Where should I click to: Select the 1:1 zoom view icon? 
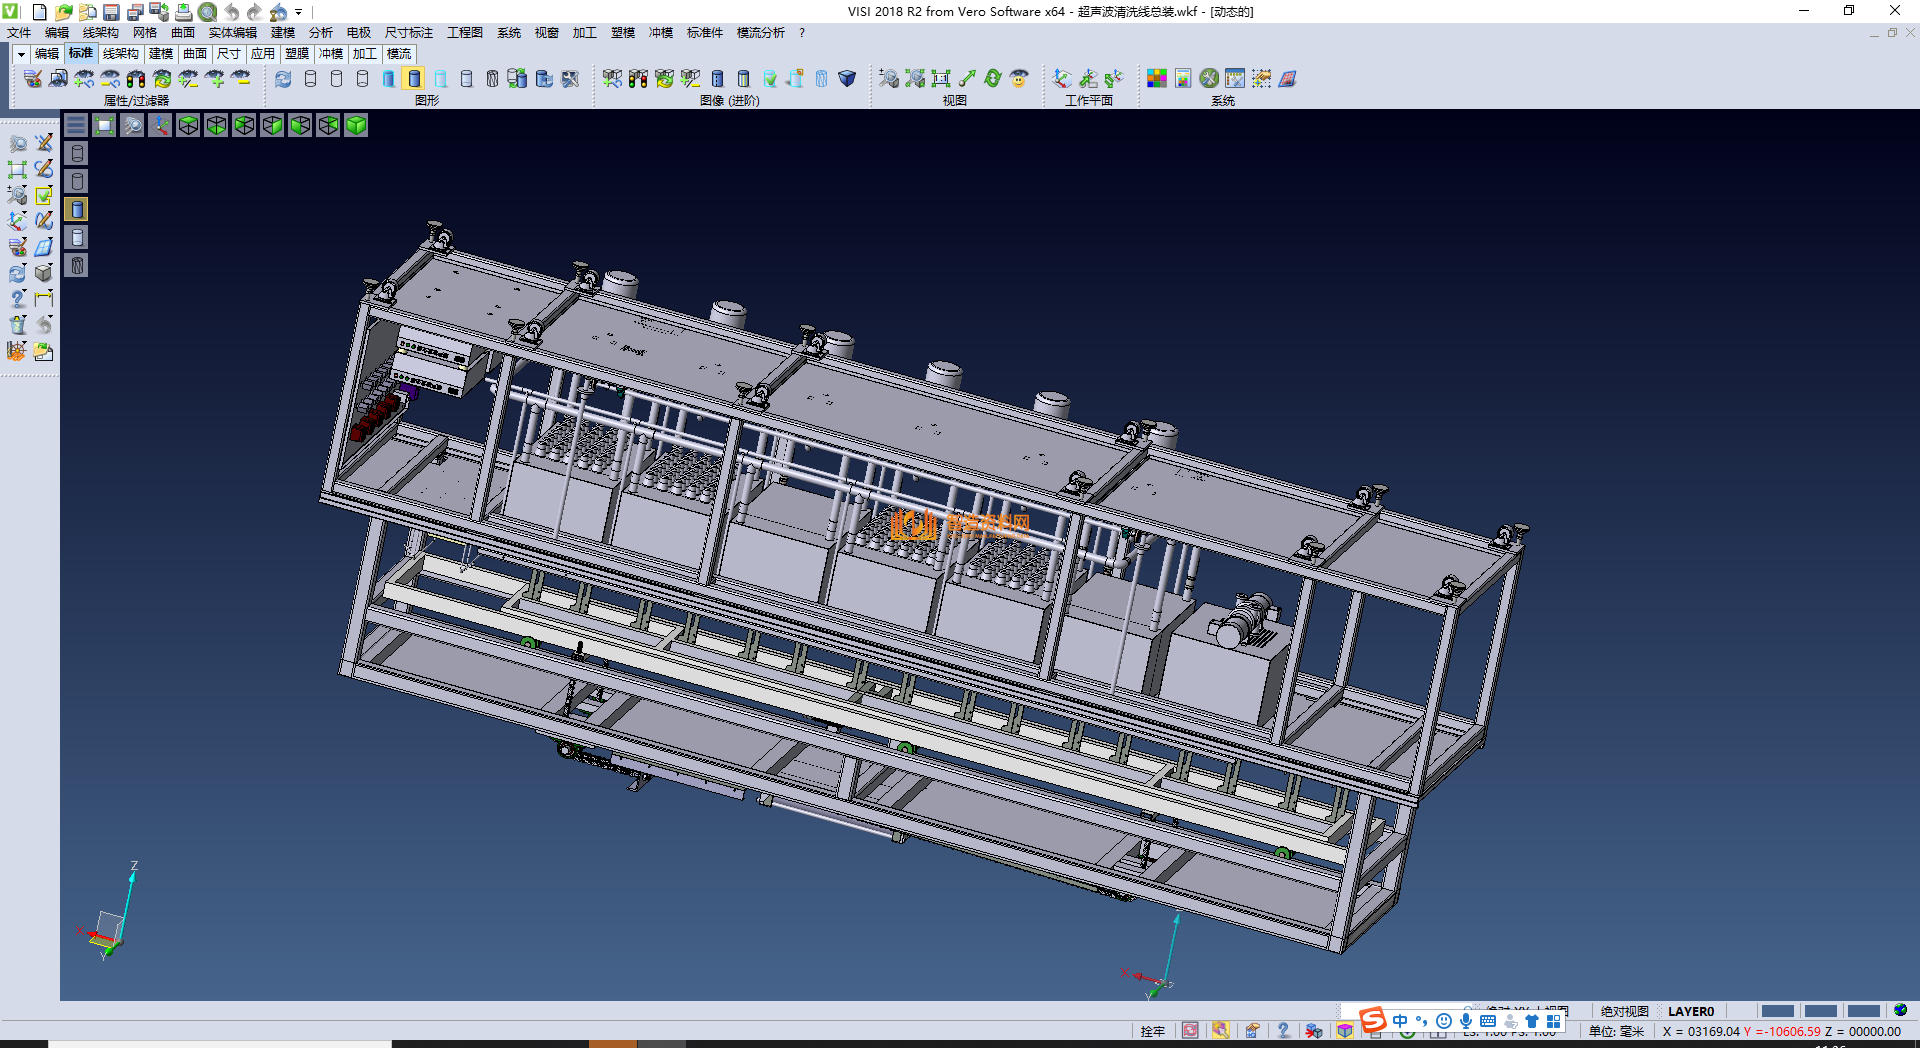click(x=940, y=78)
